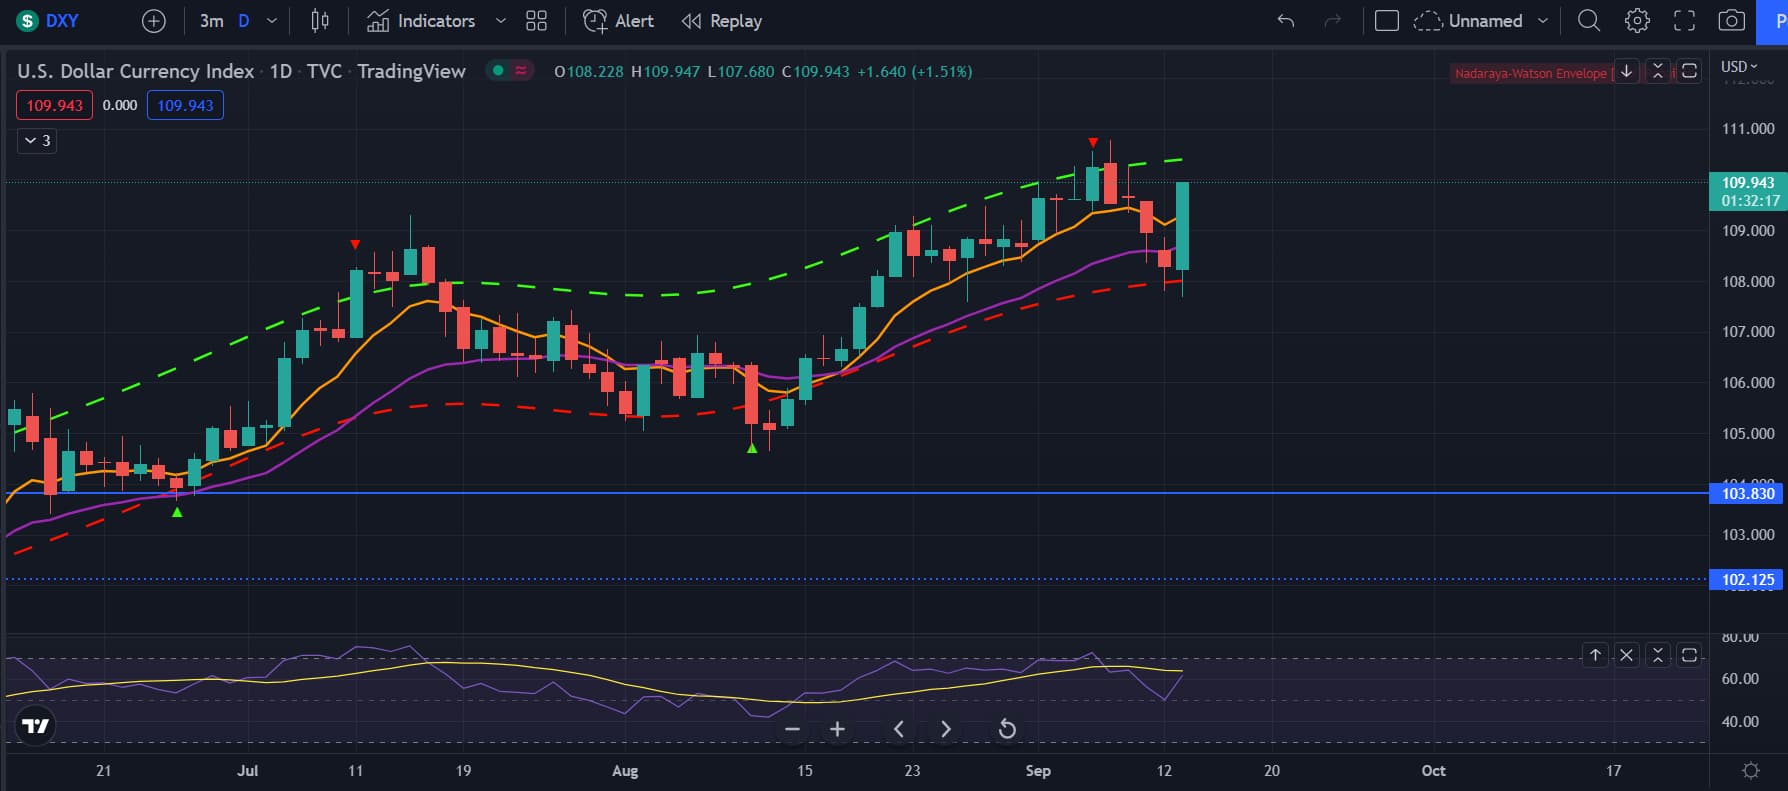Click the blue 109.943 buy price box
1788x791 pixels.
coord(185,105)
